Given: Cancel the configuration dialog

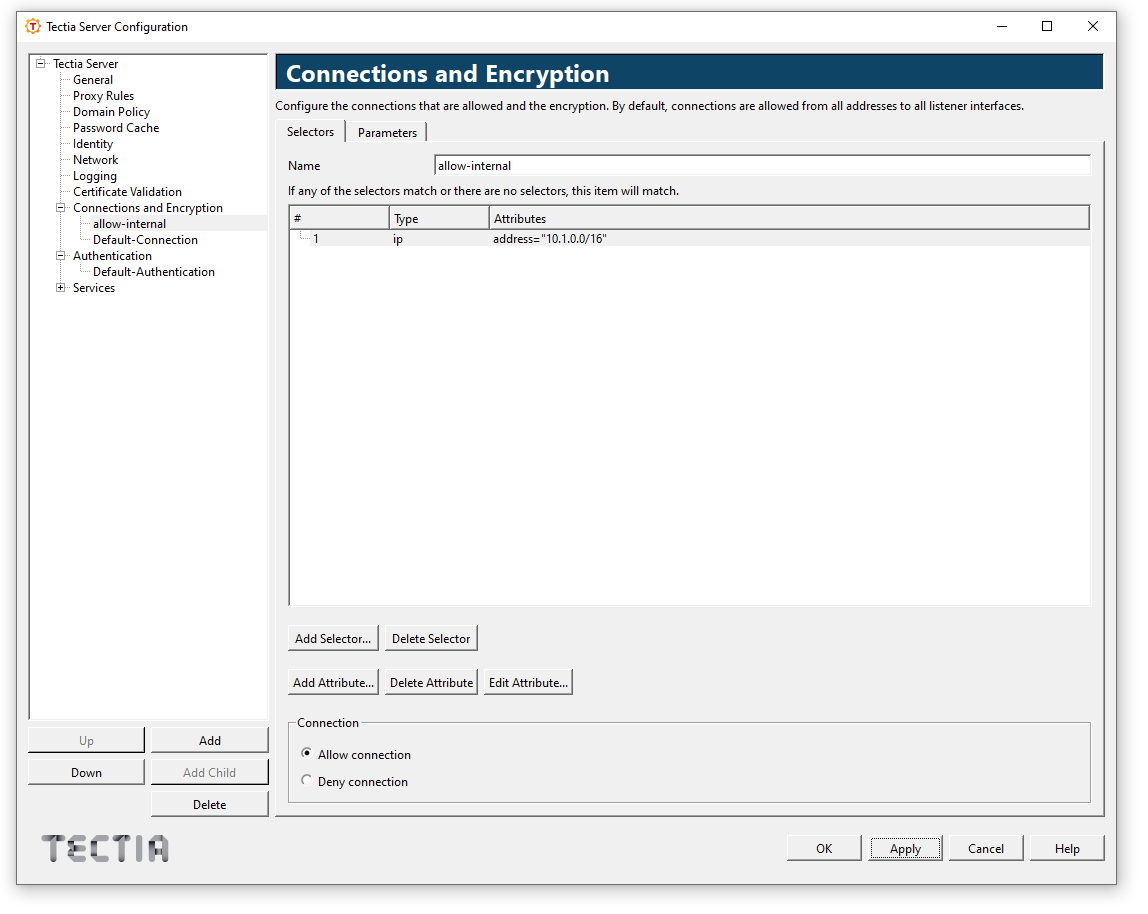Looking at the screenshot, I should tap(986, 849).
